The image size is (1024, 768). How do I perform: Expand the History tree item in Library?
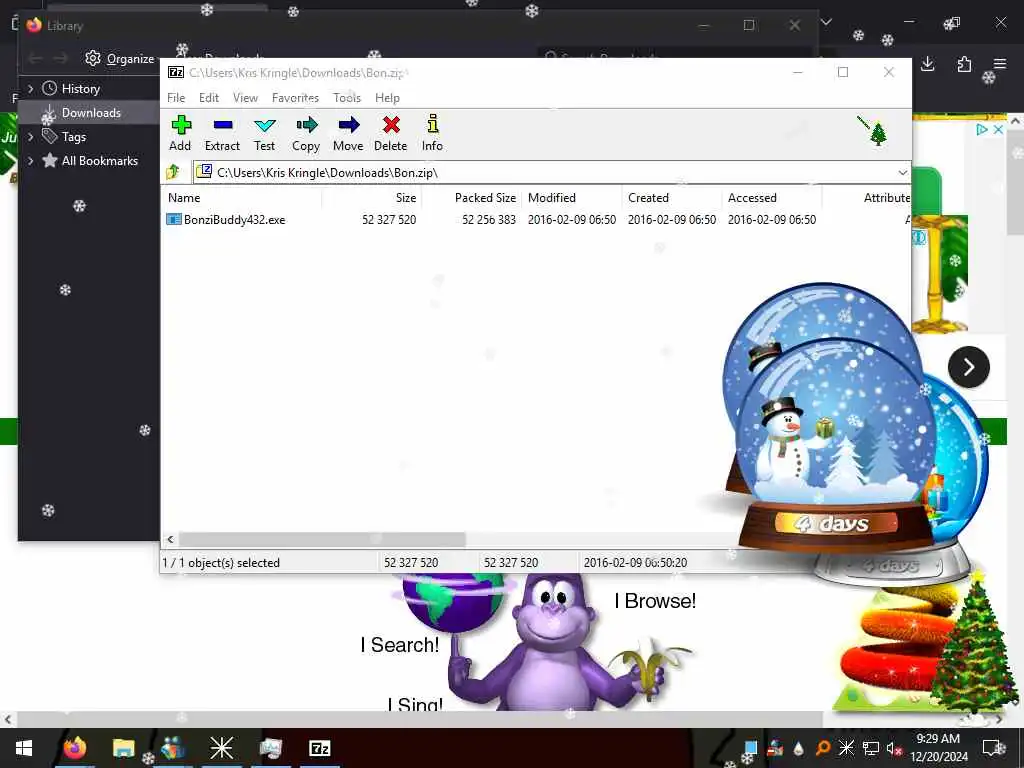[30, 89]
